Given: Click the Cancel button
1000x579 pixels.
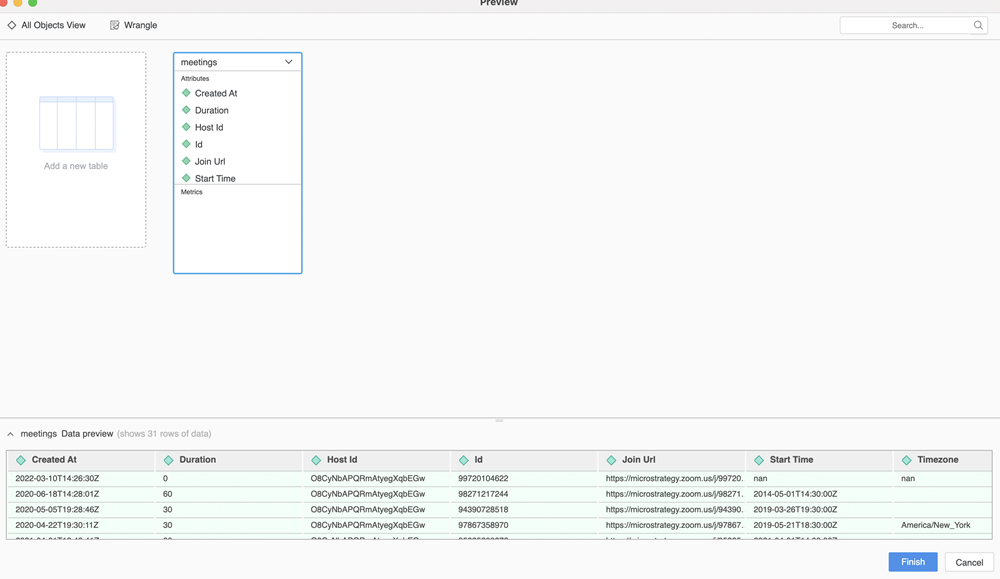Looking at the screenshot, I should coord(968,562).
